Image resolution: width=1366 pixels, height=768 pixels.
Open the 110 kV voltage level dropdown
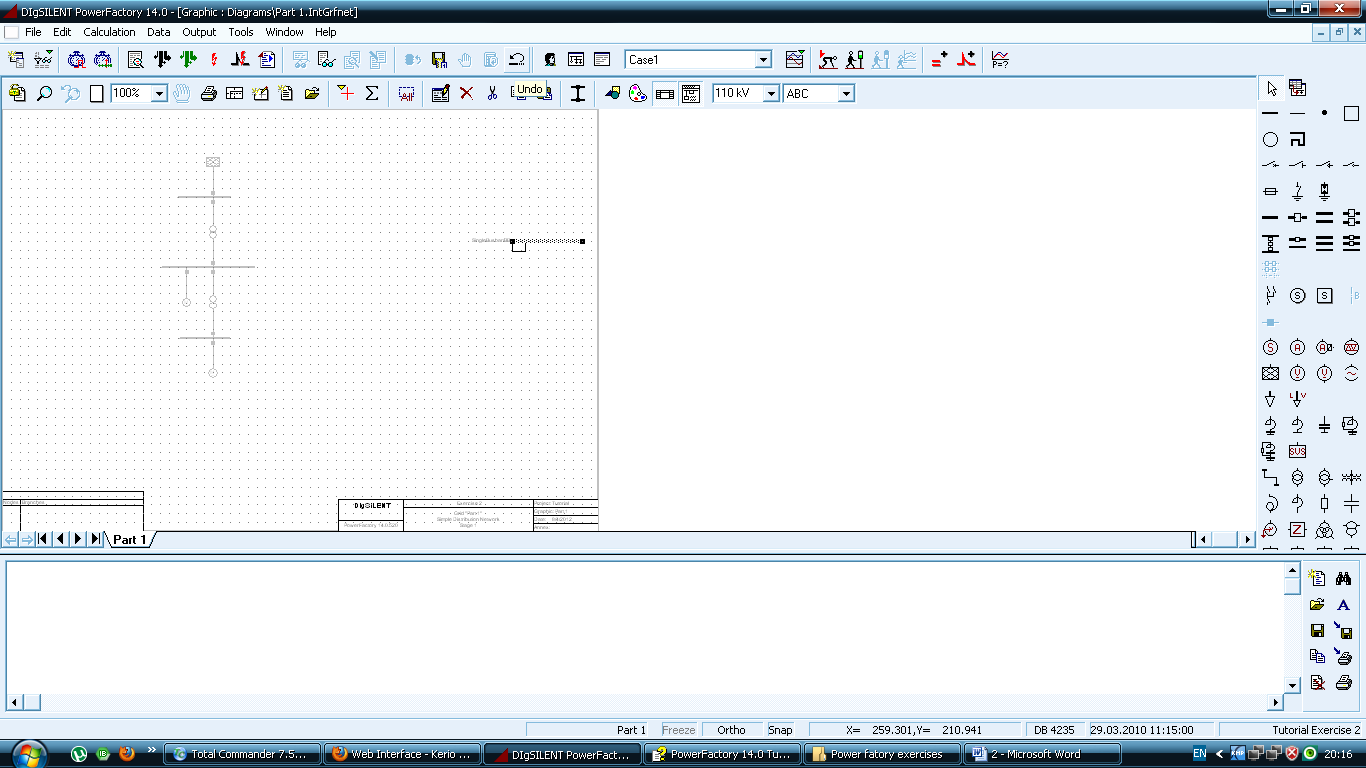tap(771, 93)
